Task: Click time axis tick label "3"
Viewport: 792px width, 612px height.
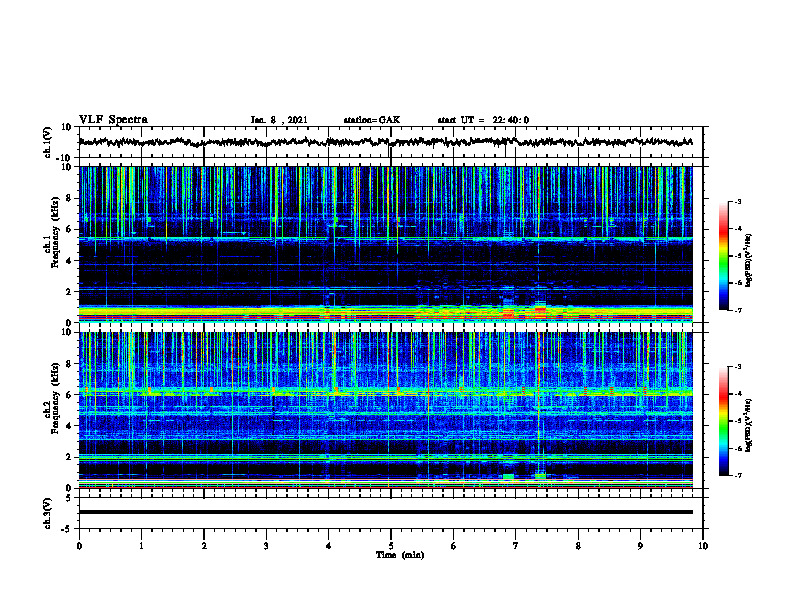Action: (x=266, y=546)
